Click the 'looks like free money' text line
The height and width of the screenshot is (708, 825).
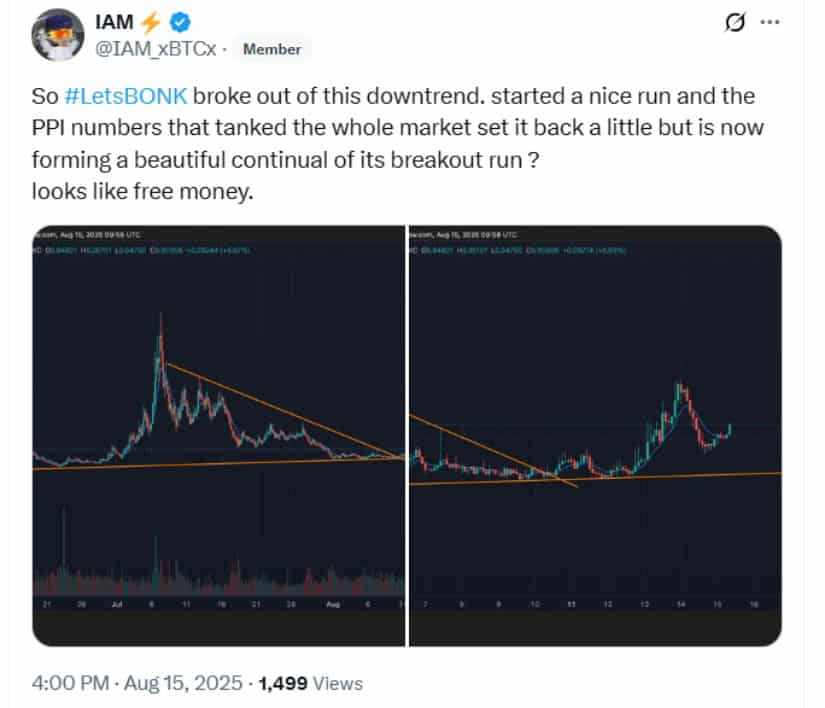coord(143,191)
